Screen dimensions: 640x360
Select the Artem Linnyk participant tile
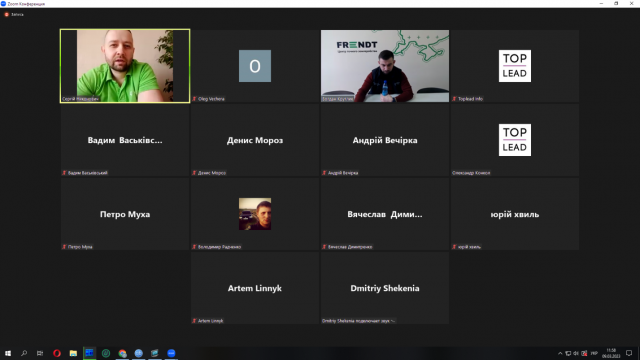[255, 288]
